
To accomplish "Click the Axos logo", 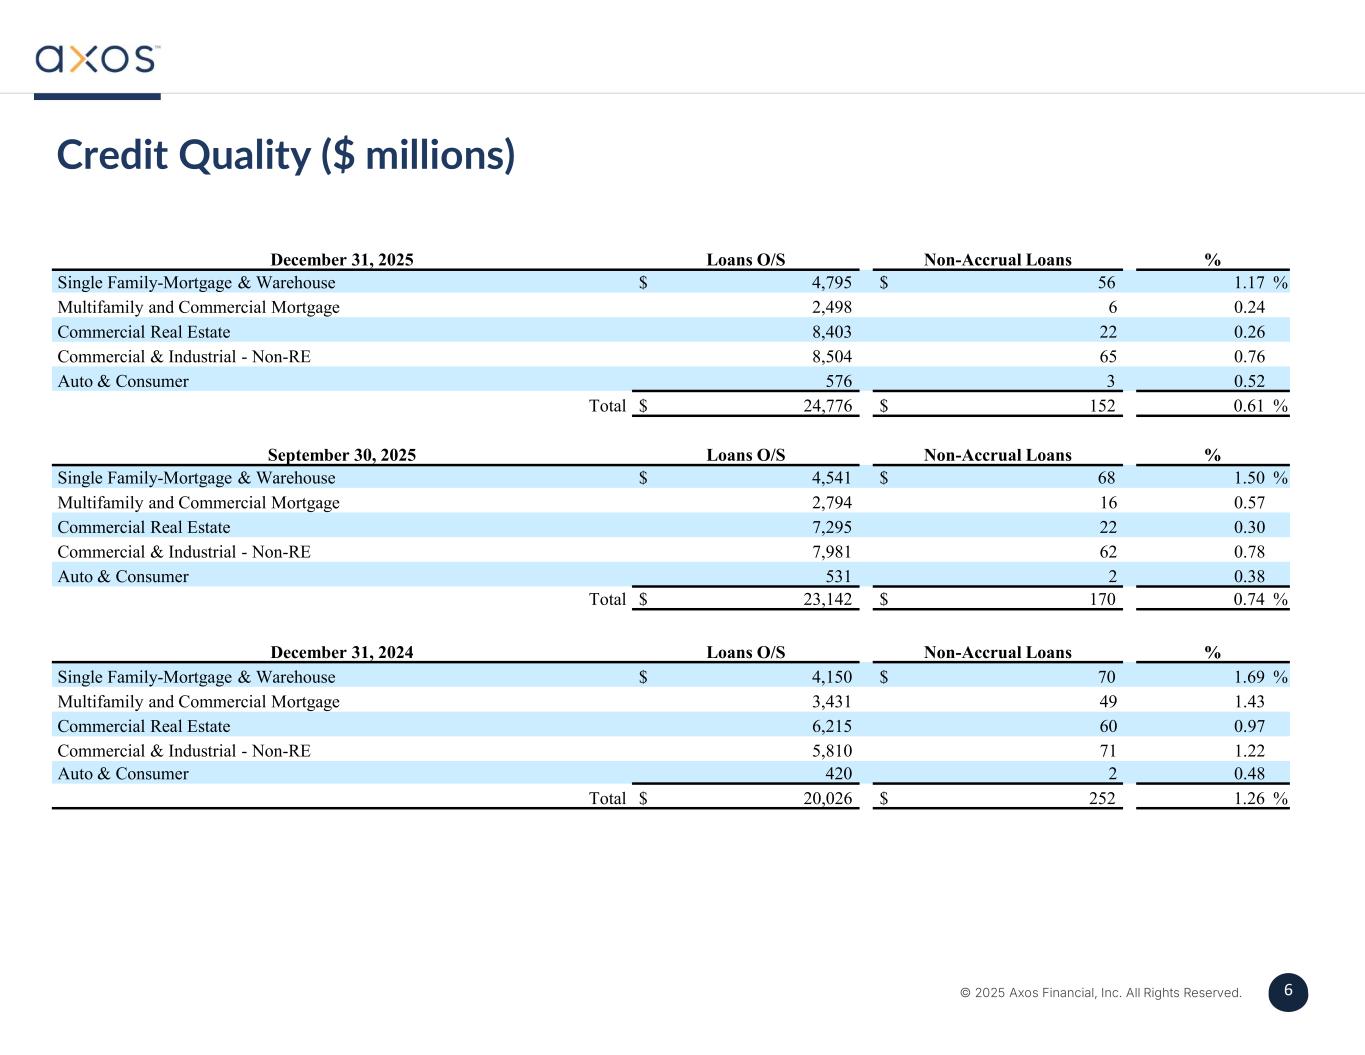I will coord(97,59).
